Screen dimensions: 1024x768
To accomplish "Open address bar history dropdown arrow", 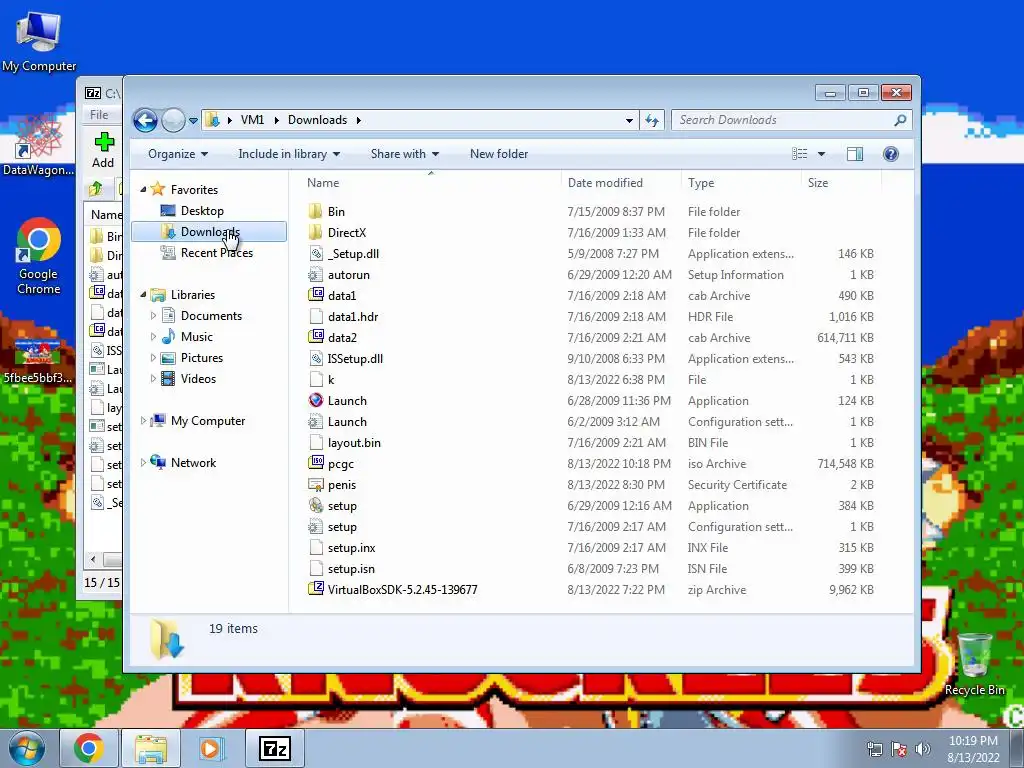I will (629, 120).
